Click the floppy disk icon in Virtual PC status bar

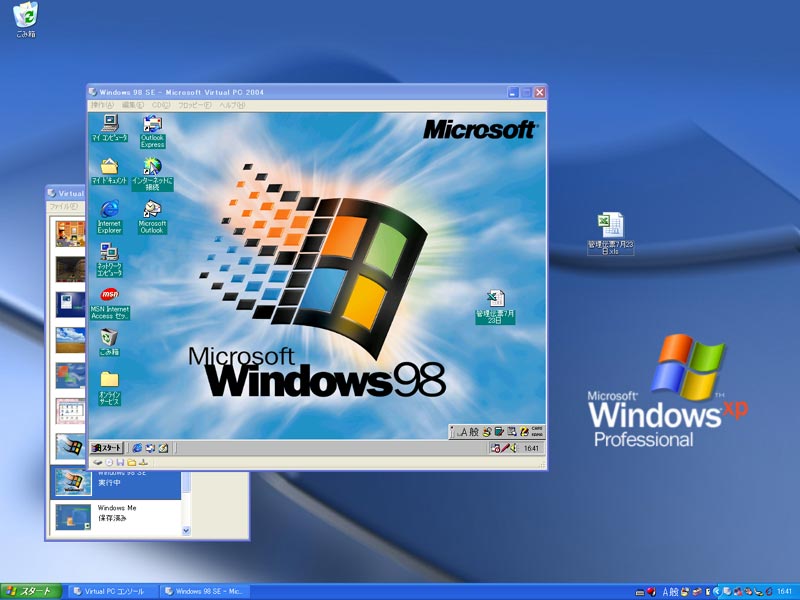point(120,462)
